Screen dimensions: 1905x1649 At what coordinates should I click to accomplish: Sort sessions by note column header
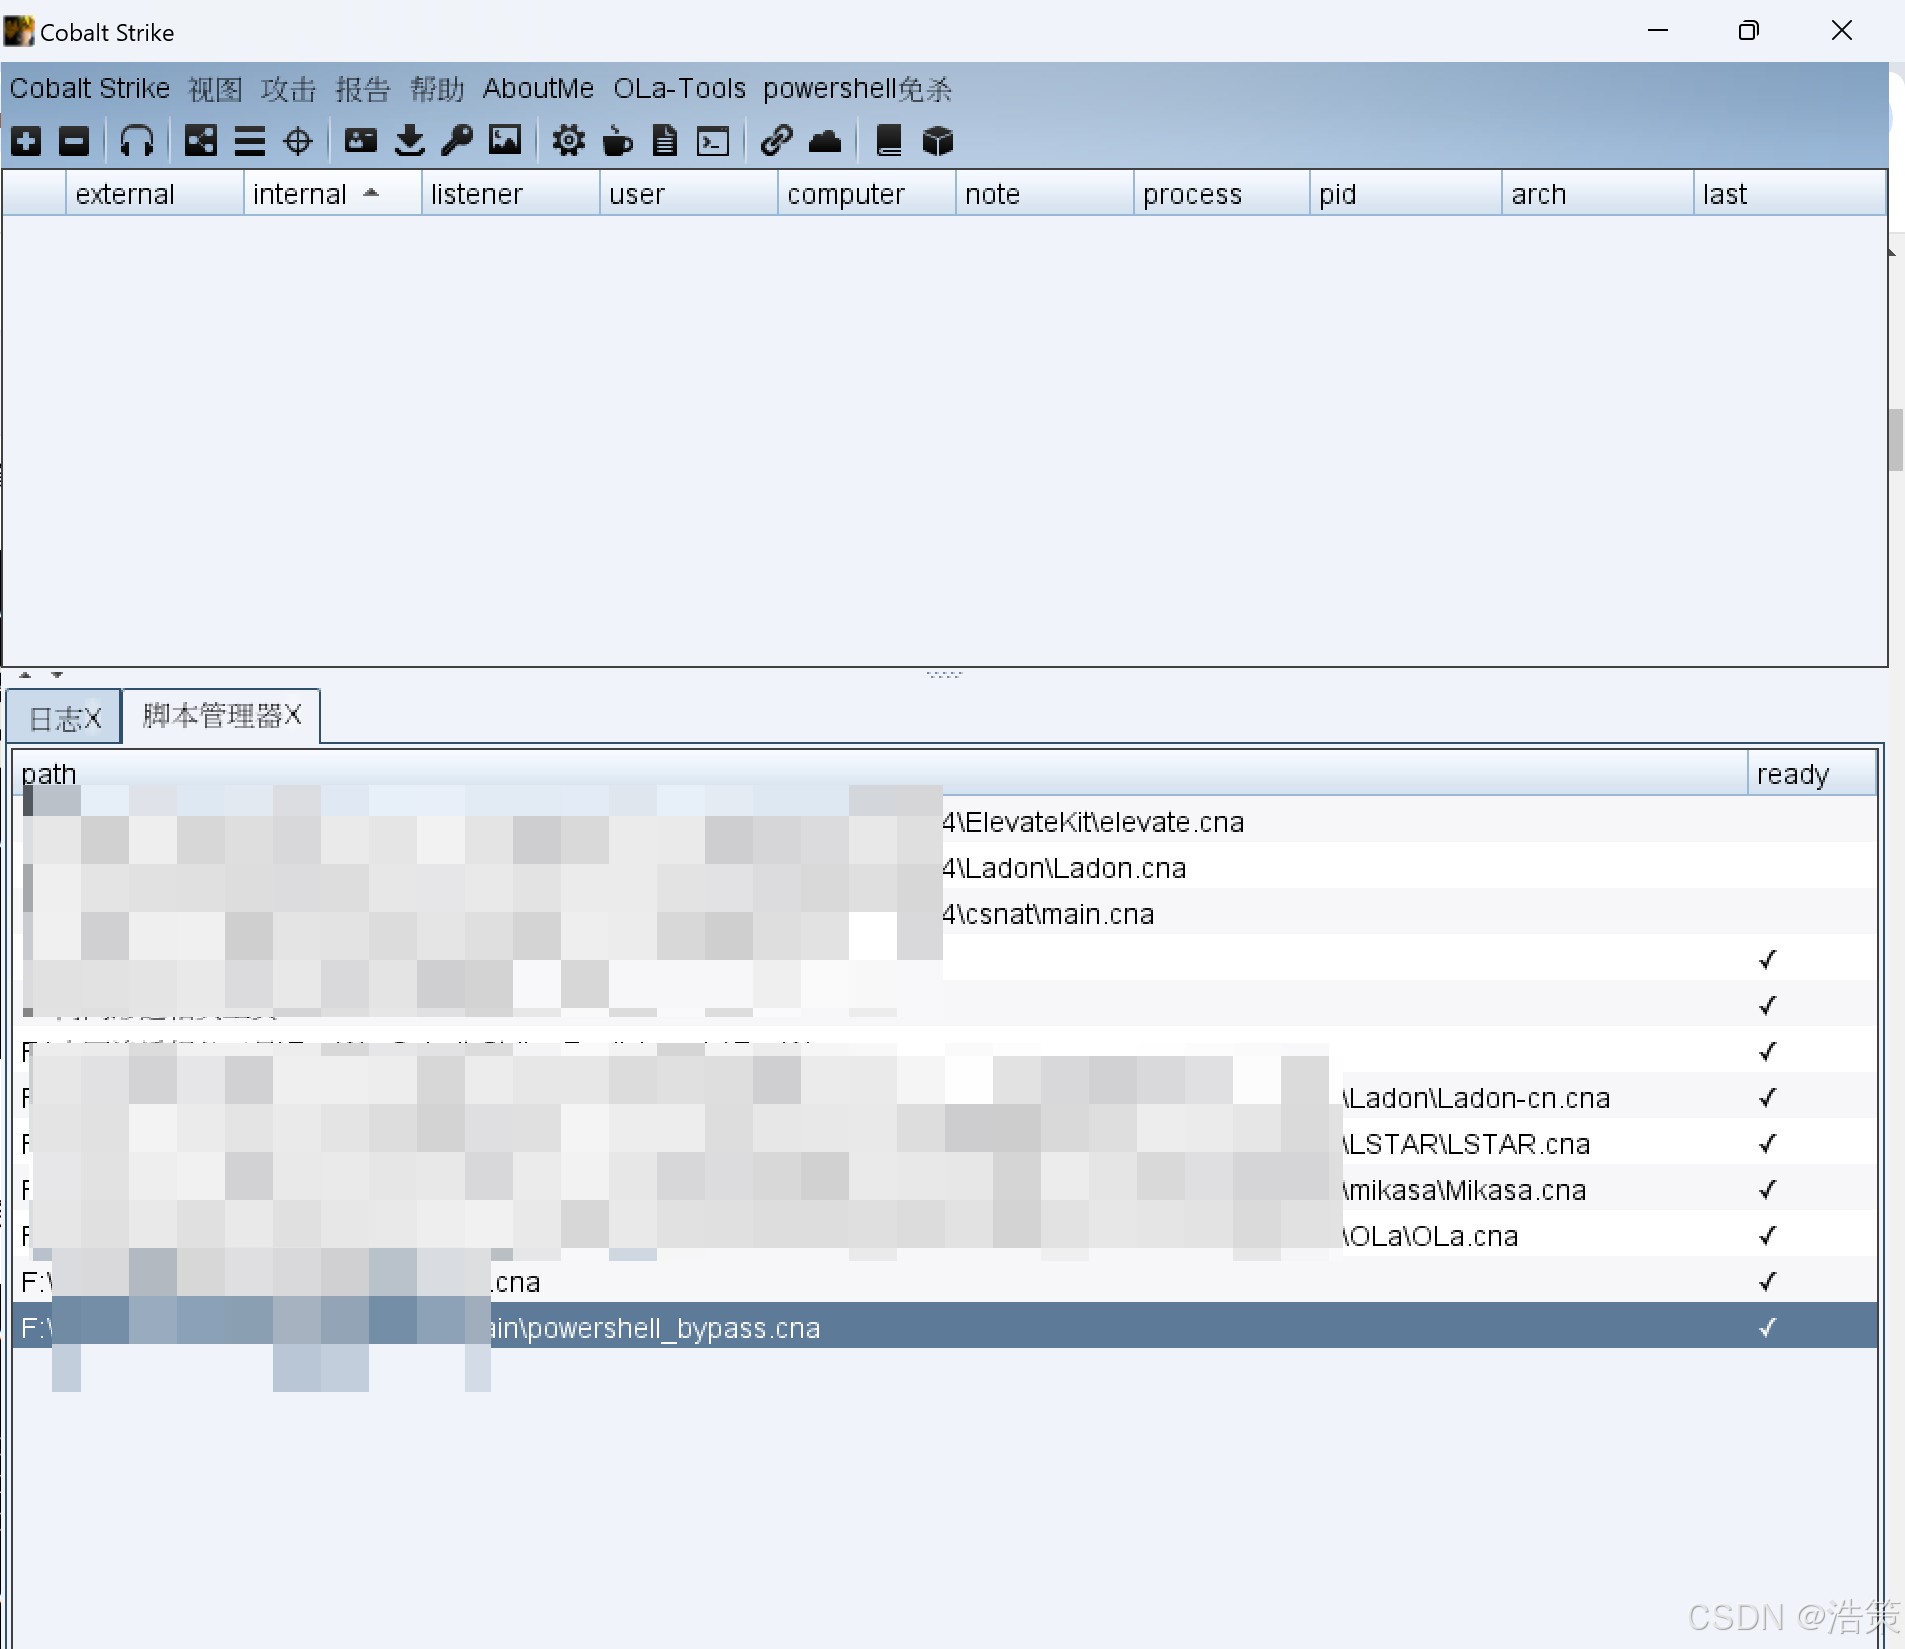pyautogui.click(x=1045, y=194)
